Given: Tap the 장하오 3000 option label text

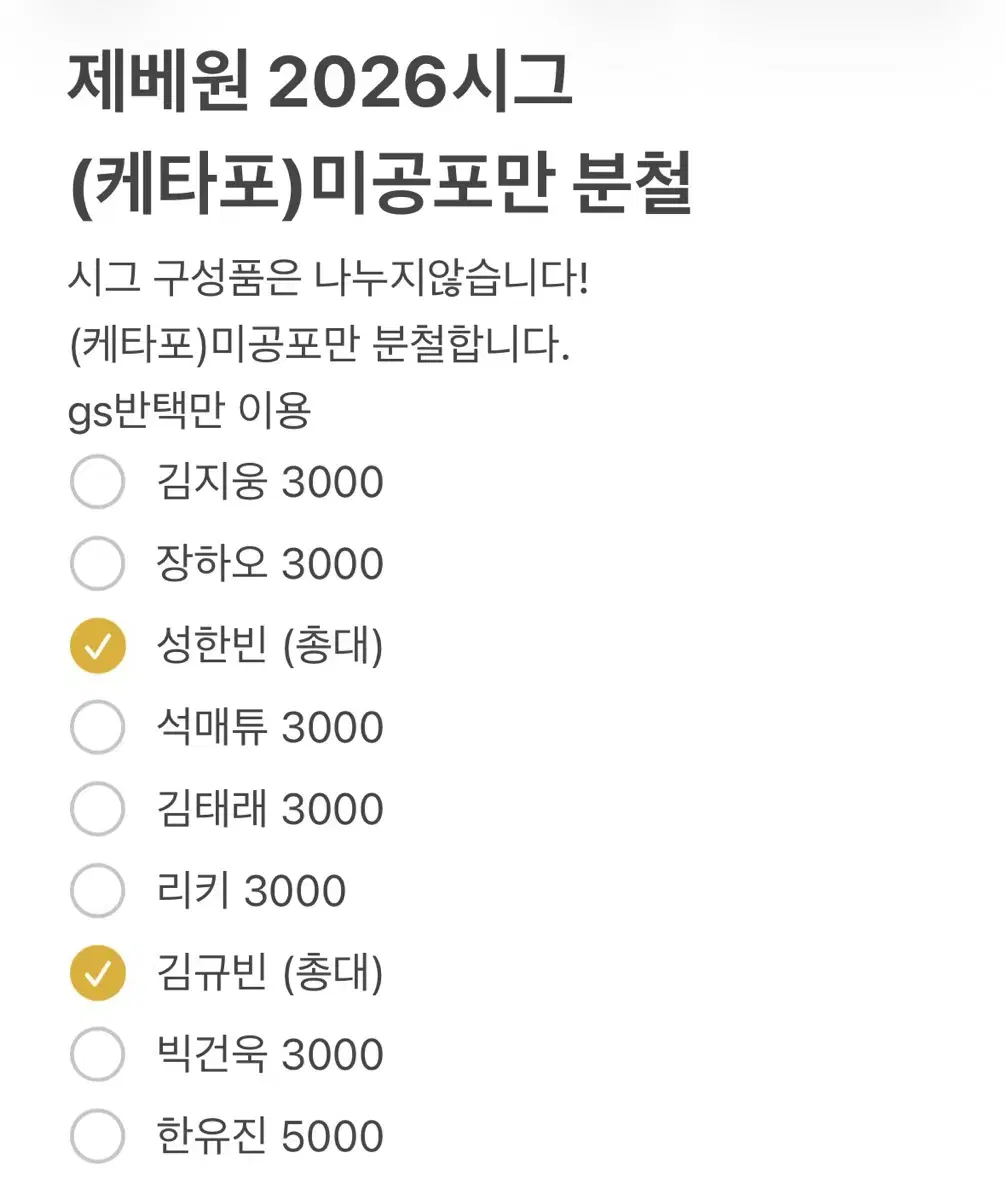Looking at the screenshot, I should click(x=270, y=564).
